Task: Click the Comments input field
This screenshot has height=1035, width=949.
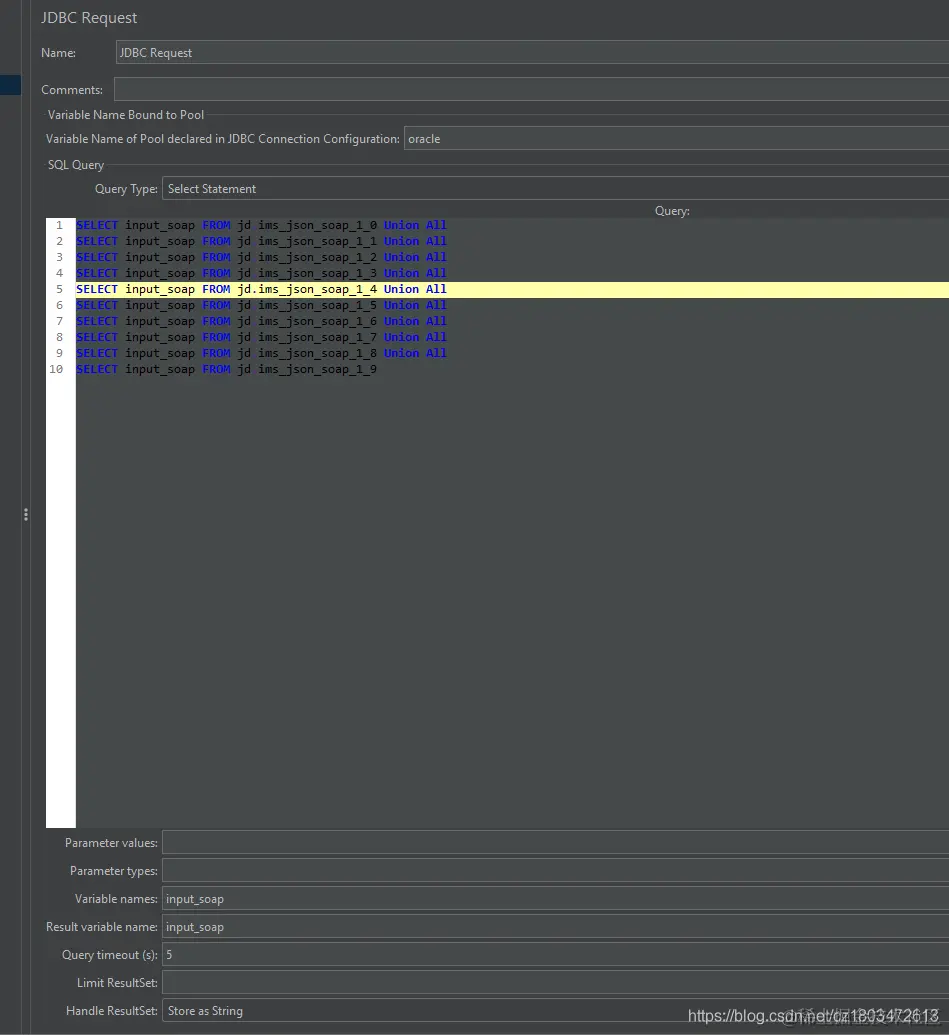Action: coord(531,89)
